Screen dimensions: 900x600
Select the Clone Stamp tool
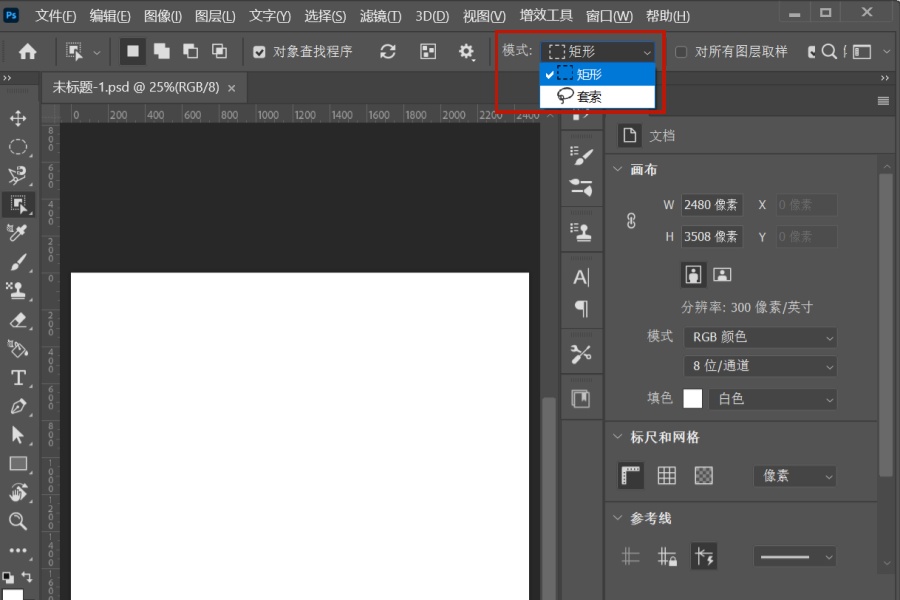click(x=18, y=291)
